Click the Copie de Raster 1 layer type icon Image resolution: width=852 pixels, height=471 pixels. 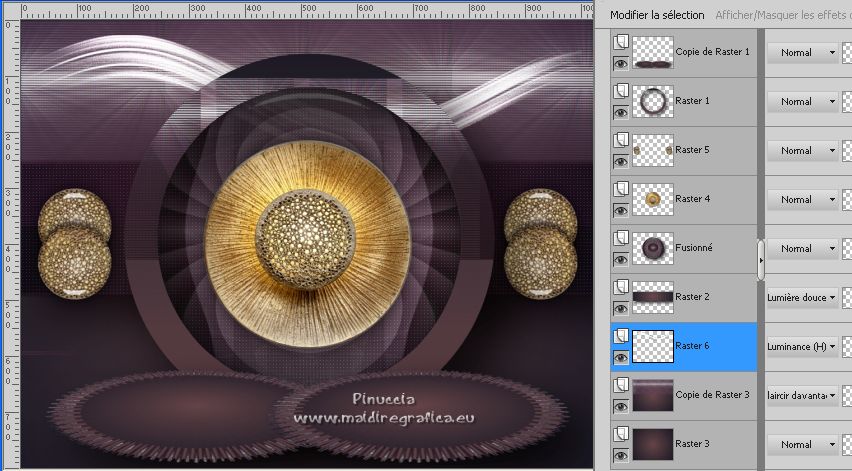620,42
